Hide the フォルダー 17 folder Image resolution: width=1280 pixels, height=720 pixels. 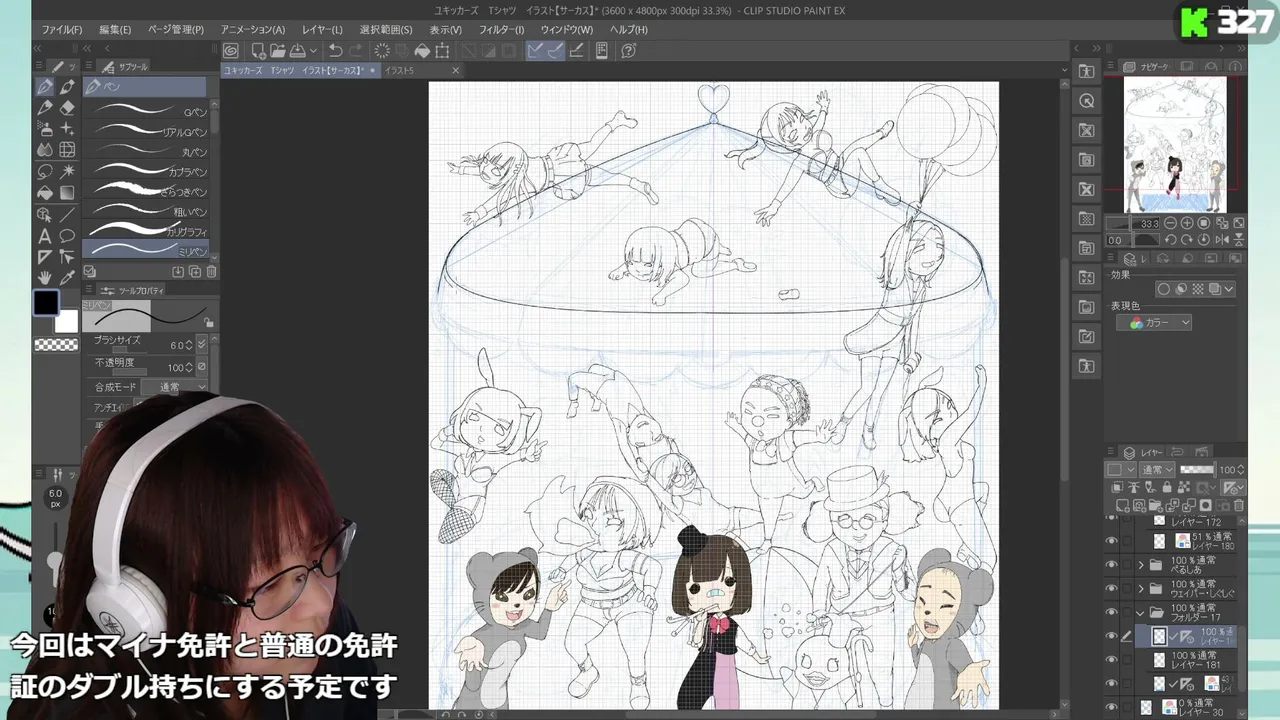pos(1111,612)
